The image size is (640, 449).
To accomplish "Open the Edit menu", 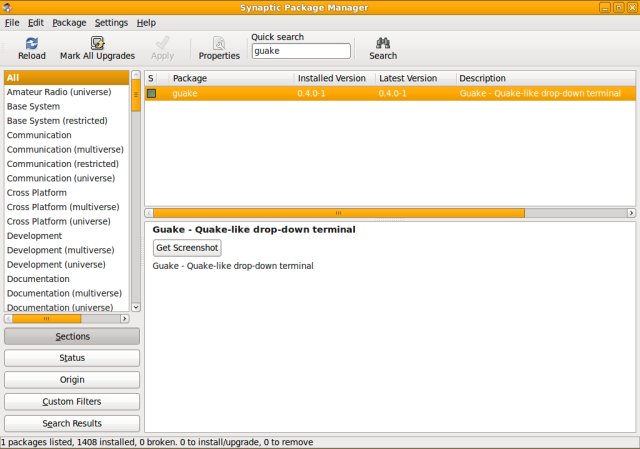I will [36, 23].
